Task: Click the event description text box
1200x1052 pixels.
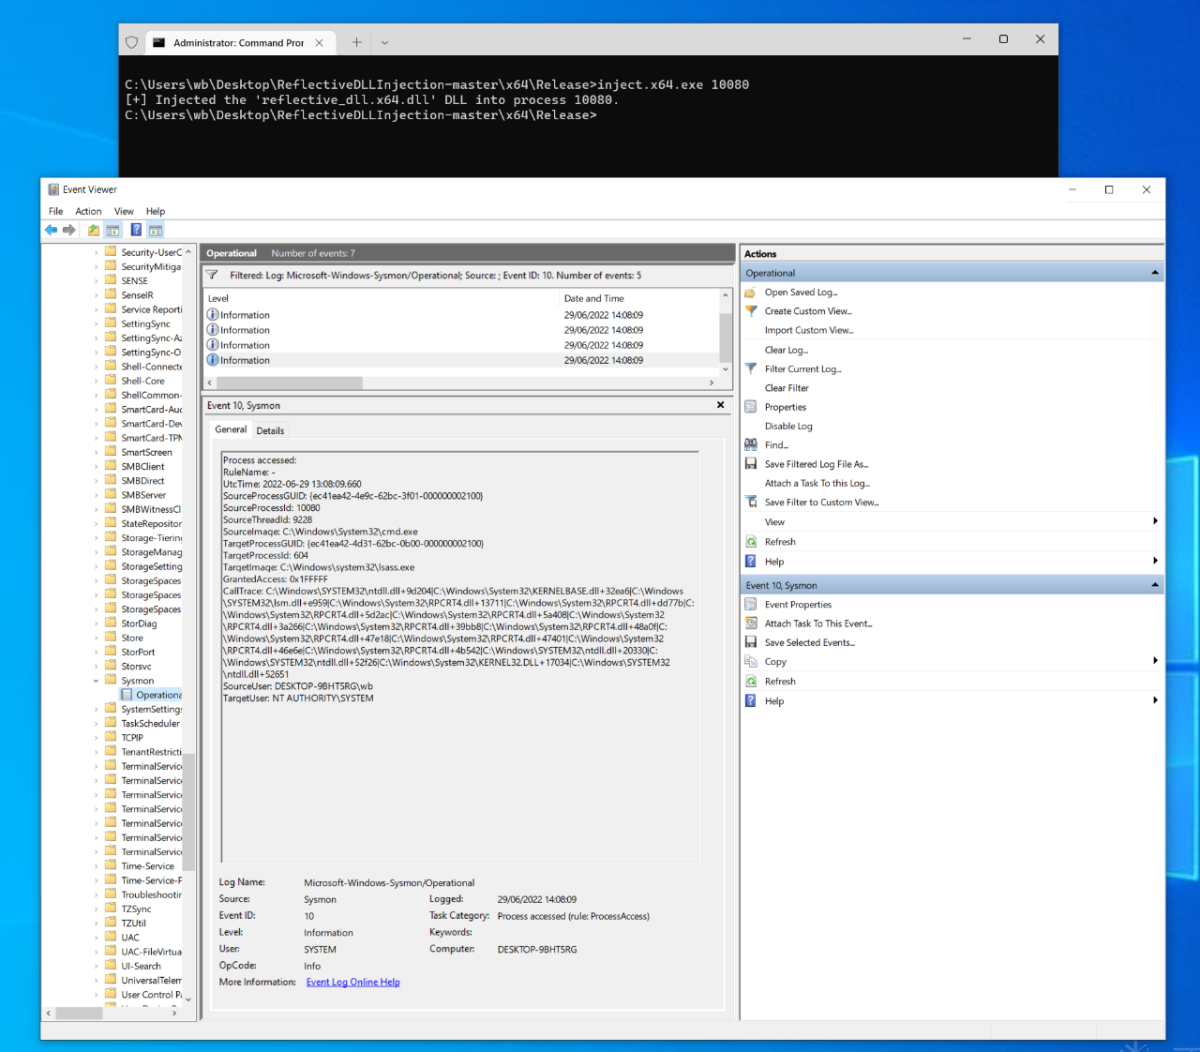Action: (x=459, y=657)
